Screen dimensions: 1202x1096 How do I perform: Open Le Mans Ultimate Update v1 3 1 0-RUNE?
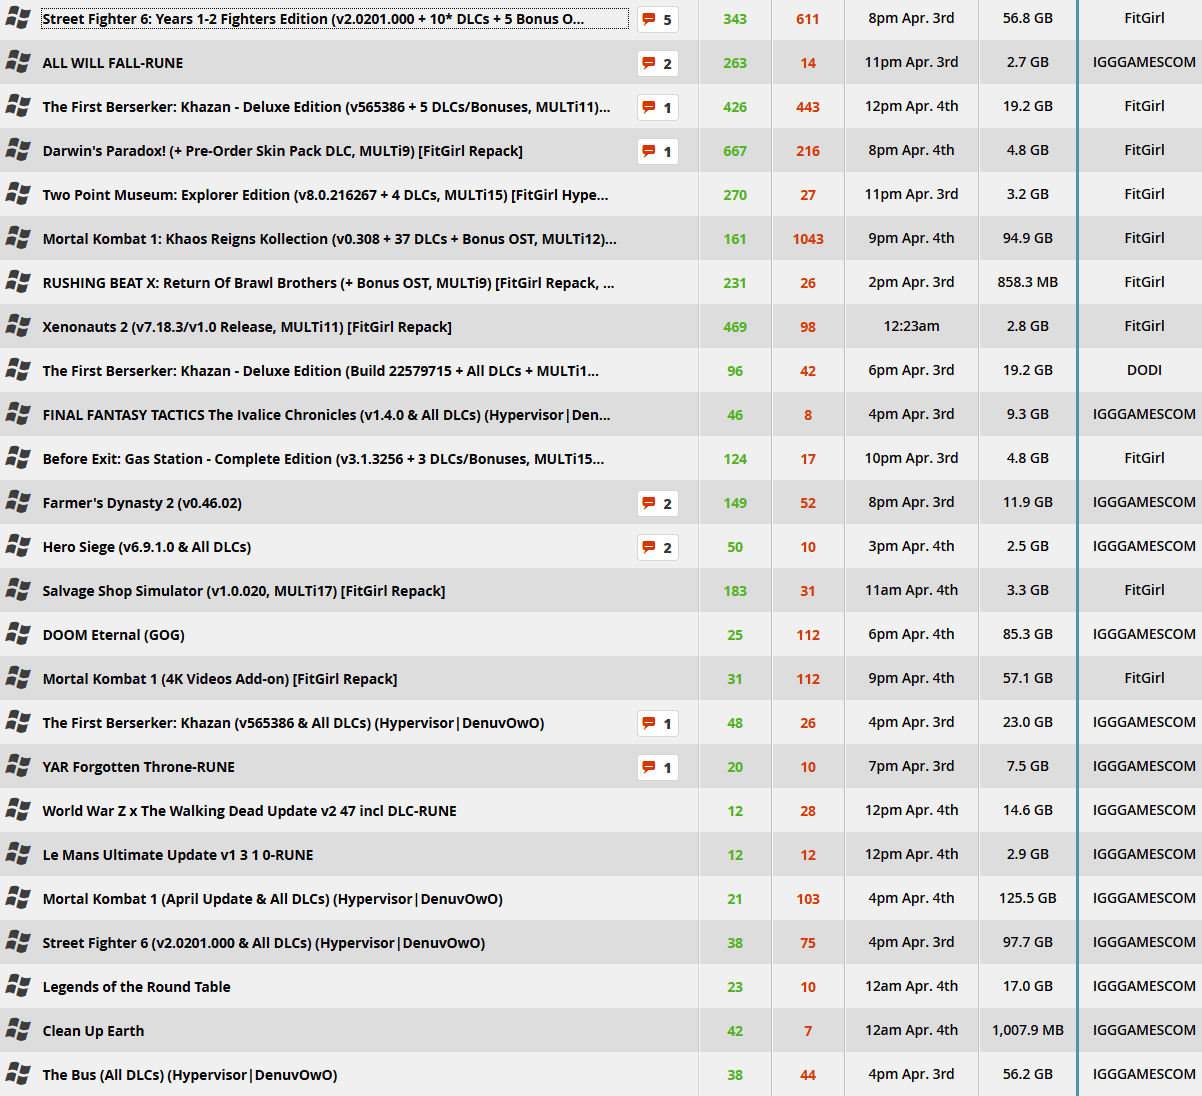178,855
